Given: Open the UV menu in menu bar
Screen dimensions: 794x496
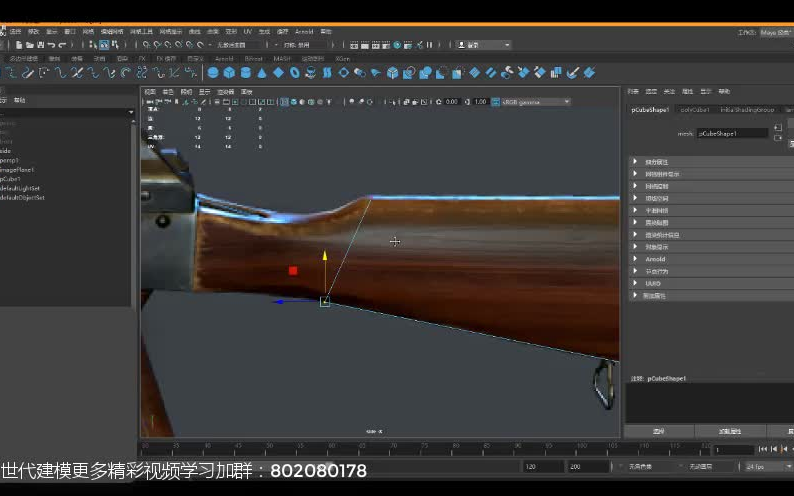Looking at the screenshot, I should (x=247, y=32).
